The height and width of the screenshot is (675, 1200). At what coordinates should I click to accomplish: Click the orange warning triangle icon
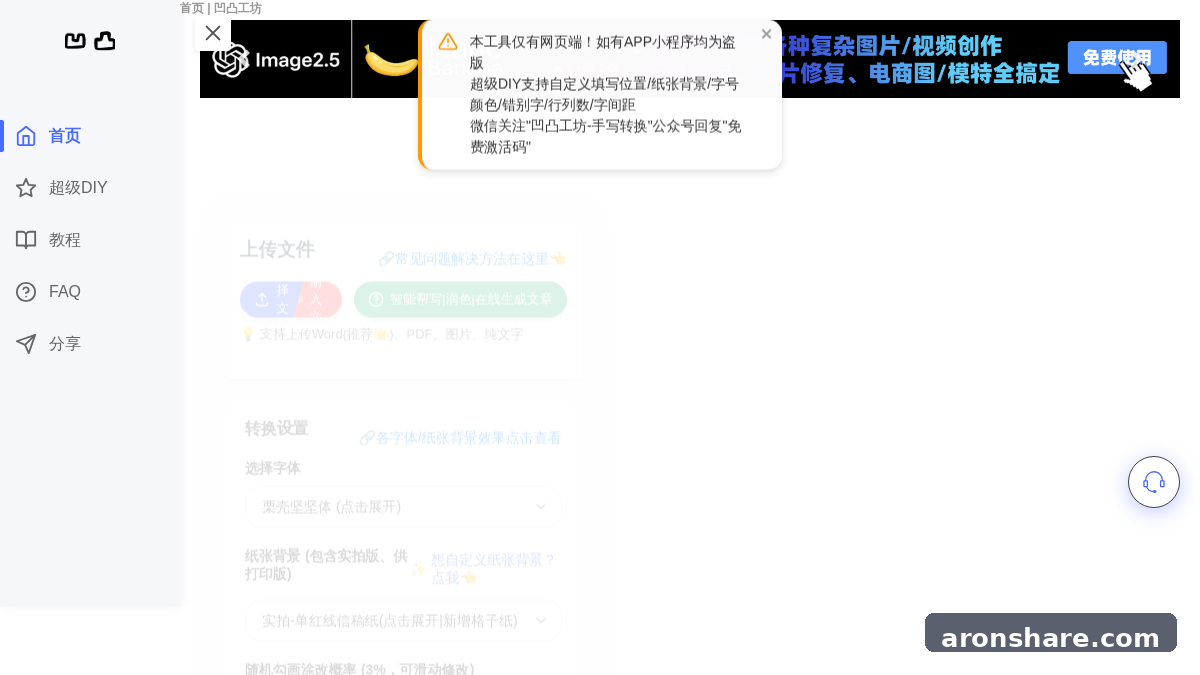(448, 41)
